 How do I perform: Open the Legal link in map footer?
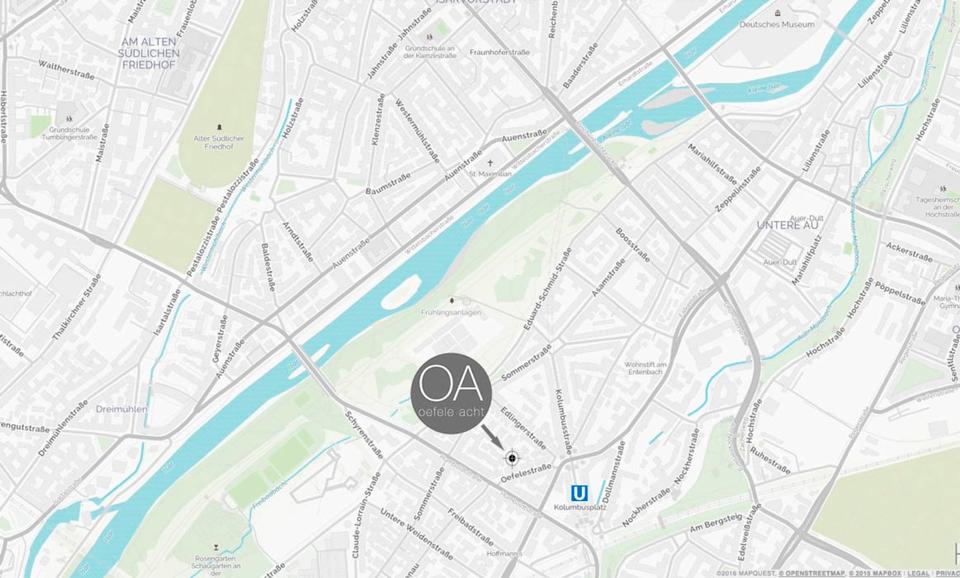click(x=918, y=574)
